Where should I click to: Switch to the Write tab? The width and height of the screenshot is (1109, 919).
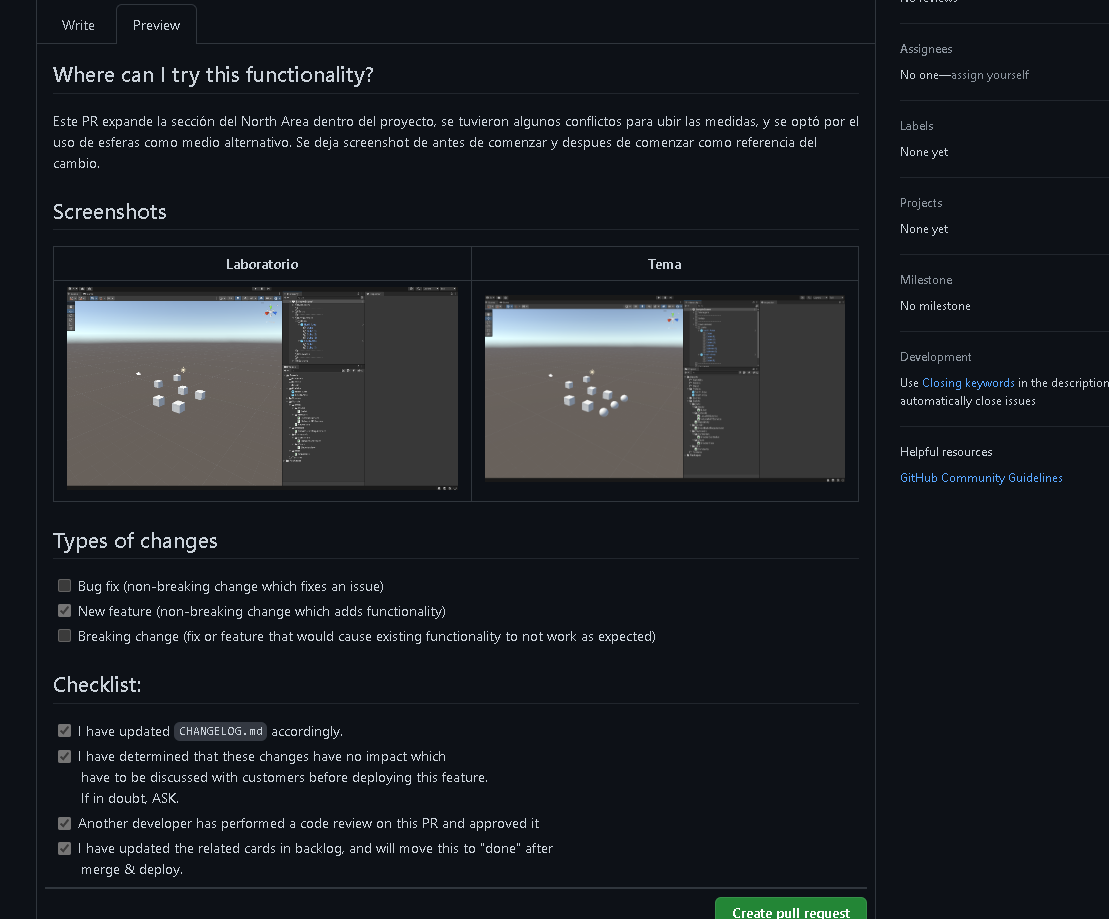click(x=78, y=25)
